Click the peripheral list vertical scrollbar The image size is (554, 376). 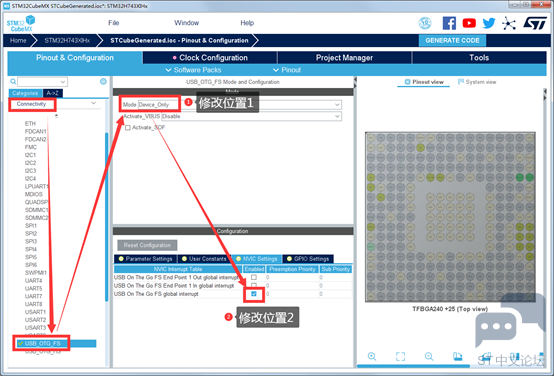click(x=107, y=217)
